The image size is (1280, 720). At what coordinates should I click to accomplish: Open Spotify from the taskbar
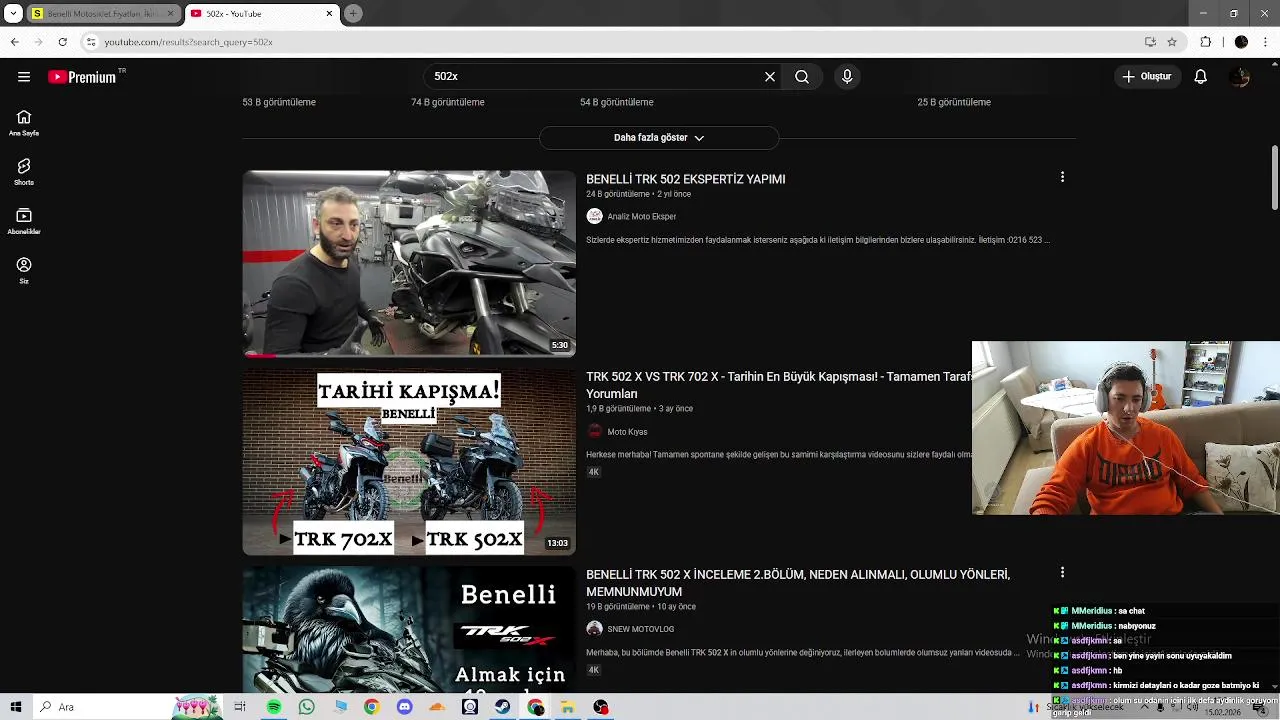(274, 707)
